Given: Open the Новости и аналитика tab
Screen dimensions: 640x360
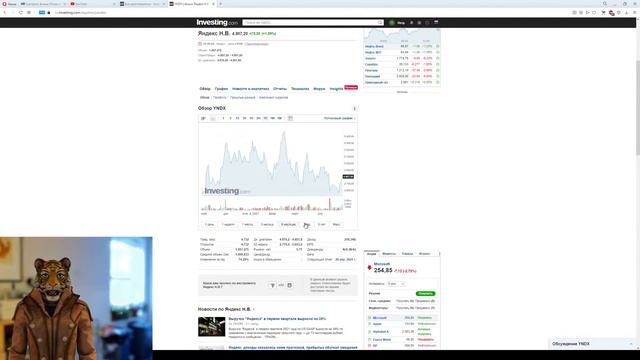Looking at the screenshot, I should click(251, 89).
